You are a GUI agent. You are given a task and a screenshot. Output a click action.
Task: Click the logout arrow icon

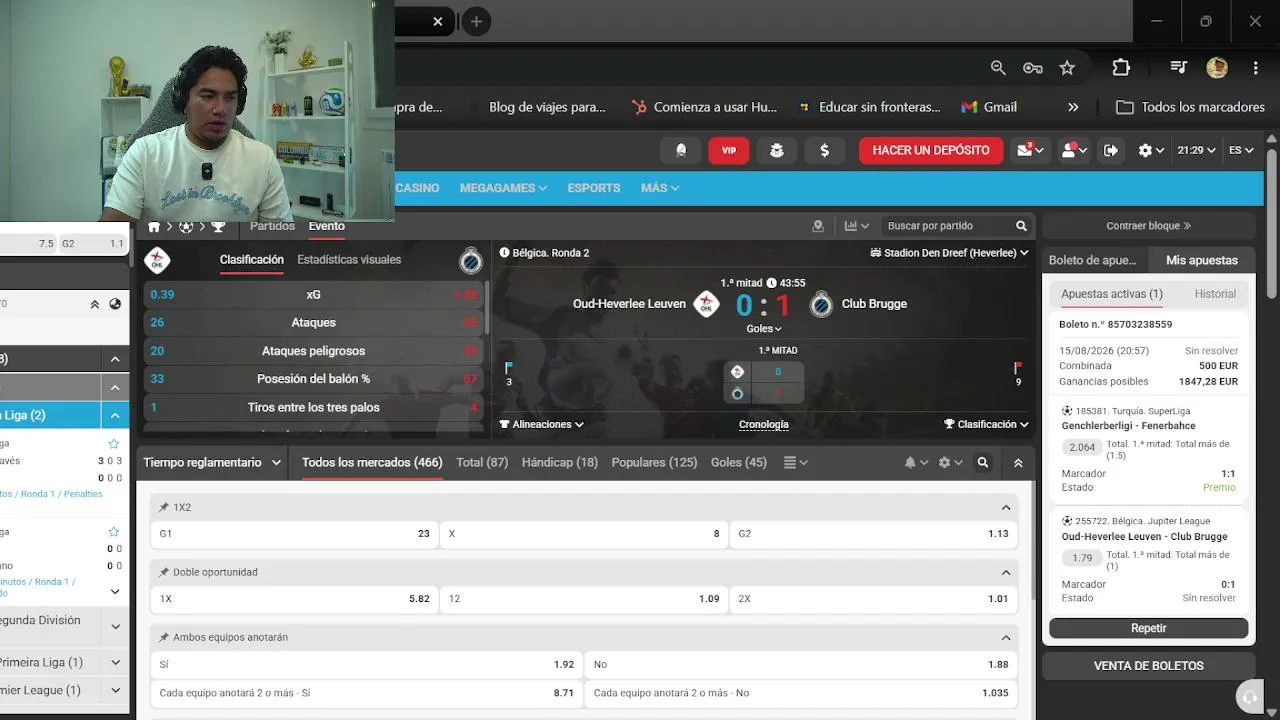[x=1110, y=150]
